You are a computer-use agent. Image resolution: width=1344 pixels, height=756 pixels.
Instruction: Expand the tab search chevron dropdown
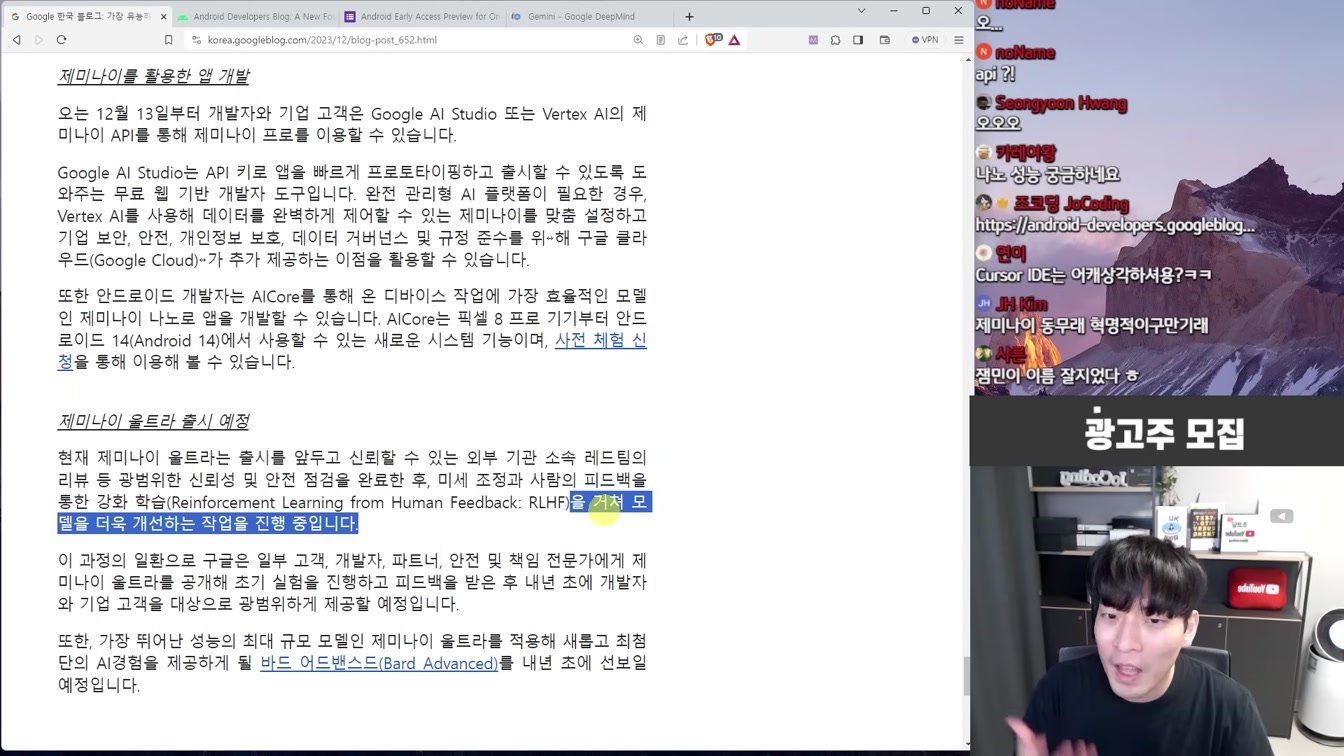861,11
